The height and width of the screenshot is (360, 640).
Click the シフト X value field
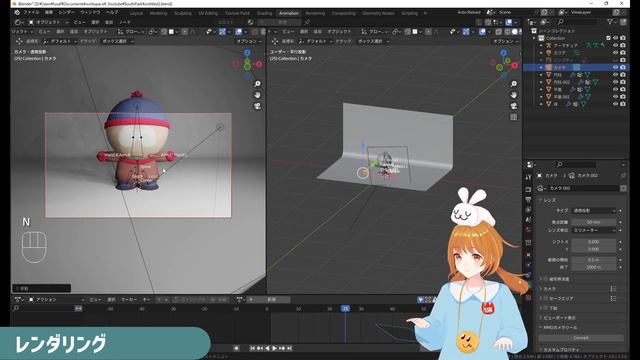point(593,242)
